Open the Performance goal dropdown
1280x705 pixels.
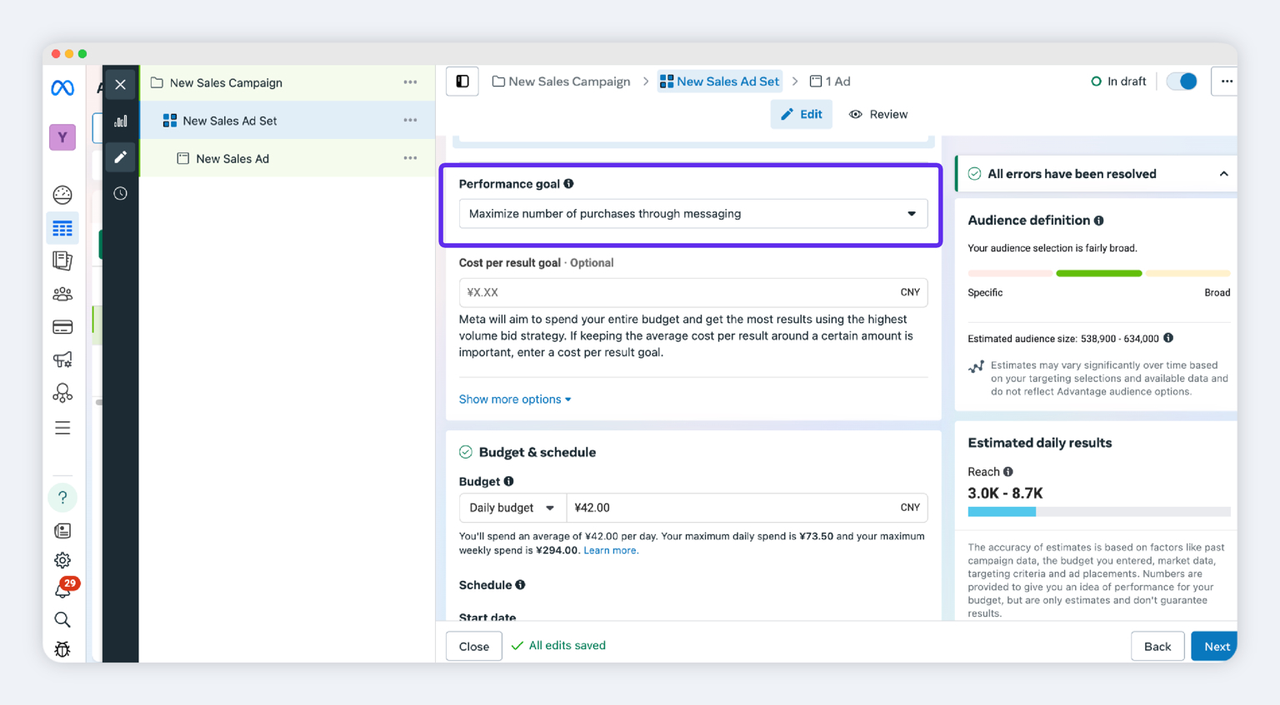pos(692,214)
